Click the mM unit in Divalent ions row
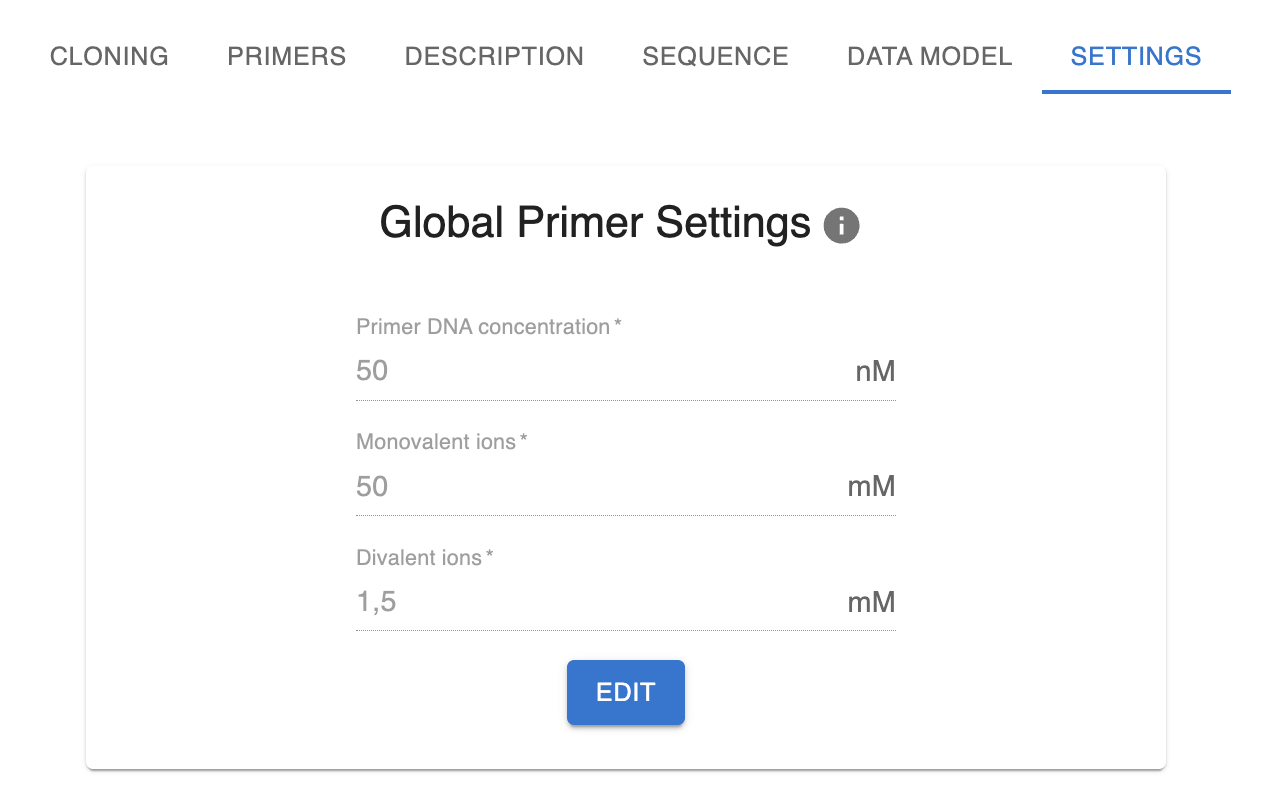 [871, 602]
